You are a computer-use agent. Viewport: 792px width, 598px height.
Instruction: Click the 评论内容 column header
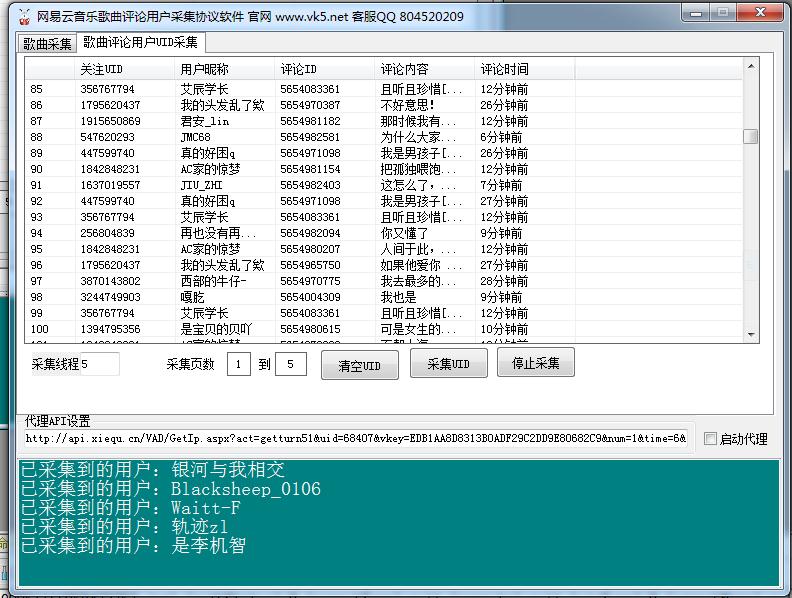424,70
